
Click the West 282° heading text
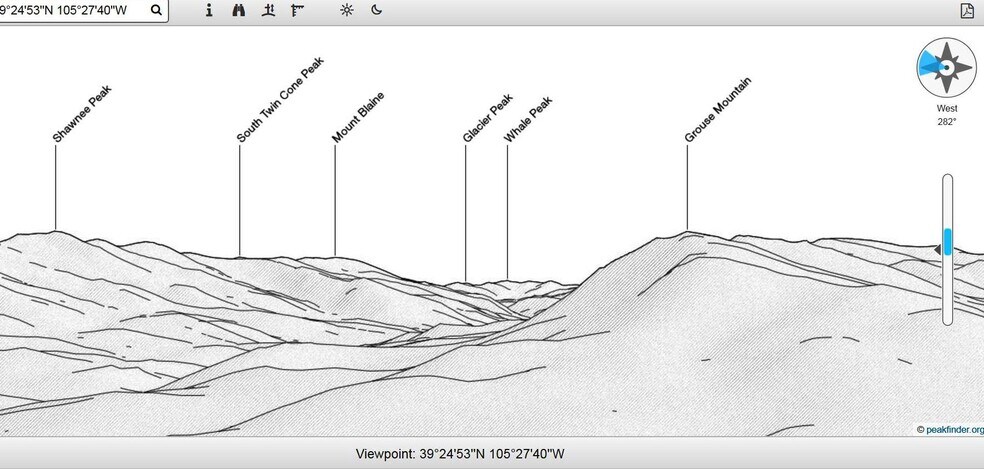point(946,114)
